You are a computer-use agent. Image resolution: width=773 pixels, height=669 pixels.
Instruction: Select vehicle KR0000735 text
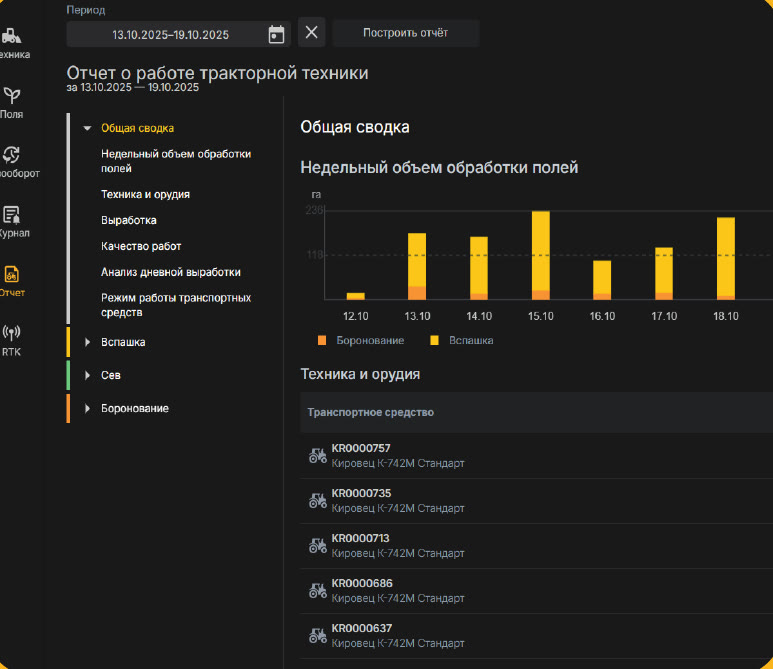(x=361, y=493)
